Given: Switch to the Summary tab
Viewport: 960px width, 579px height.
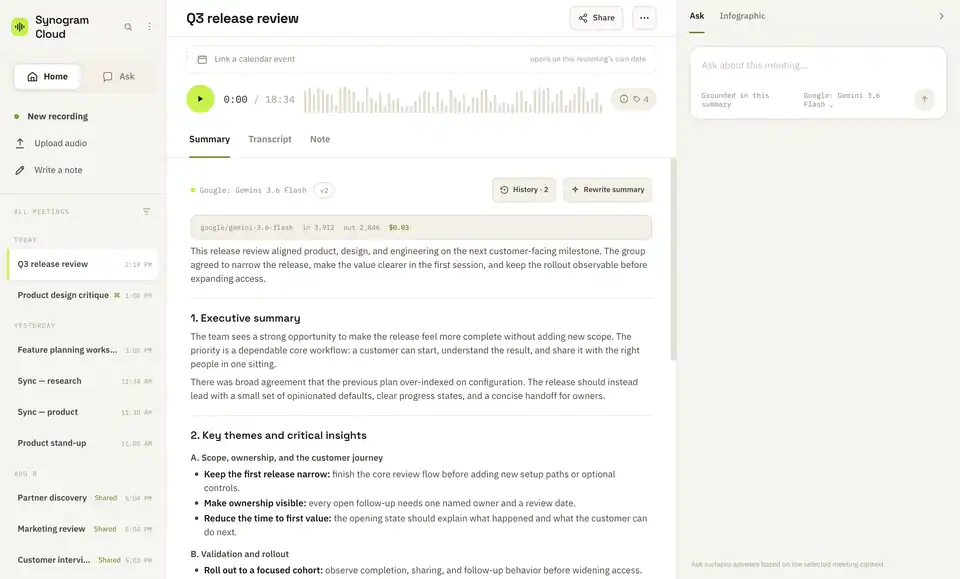Looking at the screenshot, I should point(209,140).
